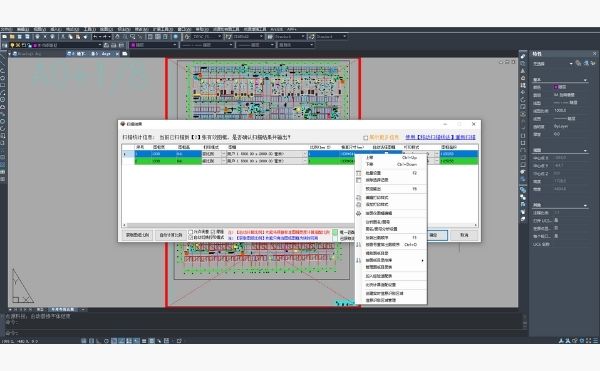Click the Open folder toolbar icon

(x=12, y=37)
